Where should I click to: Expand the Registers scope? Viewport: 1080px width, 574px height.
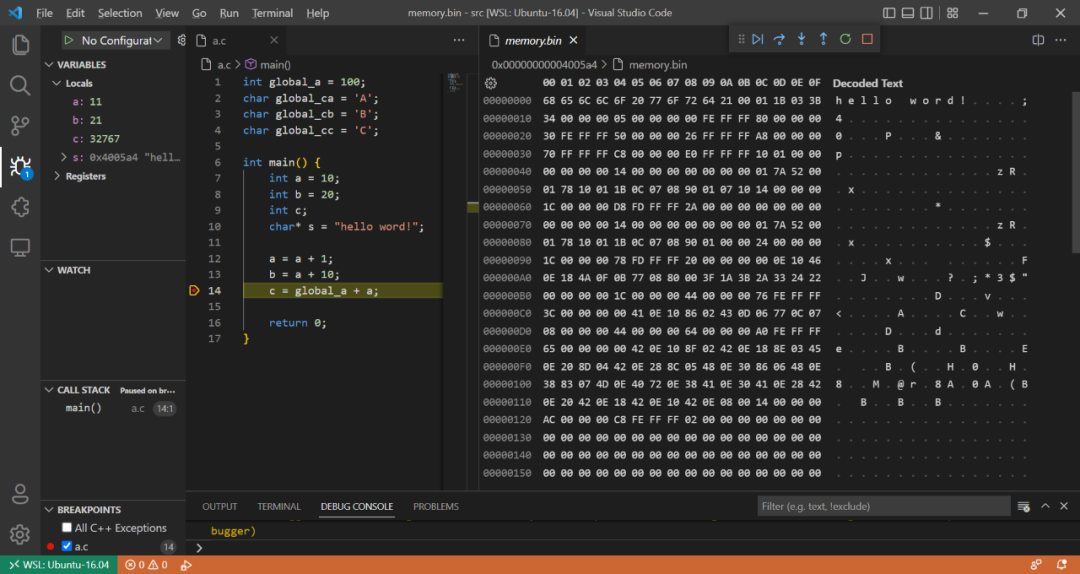(x=57, y=176)
